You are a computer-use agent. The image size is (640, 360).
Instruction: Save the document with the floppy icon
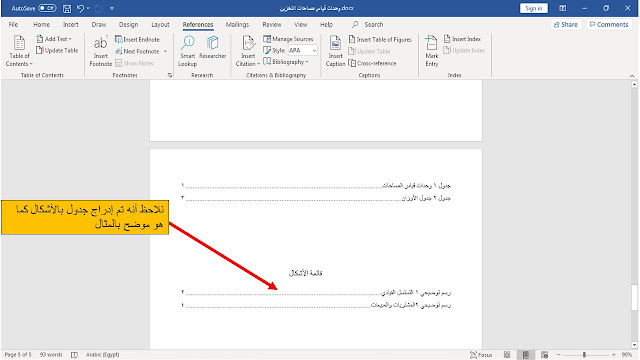67,8
